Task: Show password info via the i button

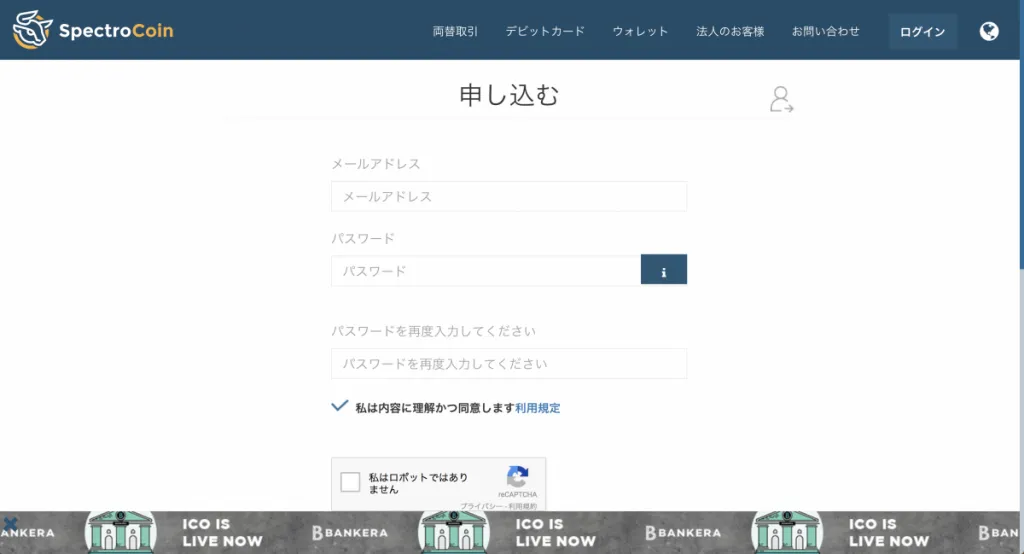Action: (664, 269)
